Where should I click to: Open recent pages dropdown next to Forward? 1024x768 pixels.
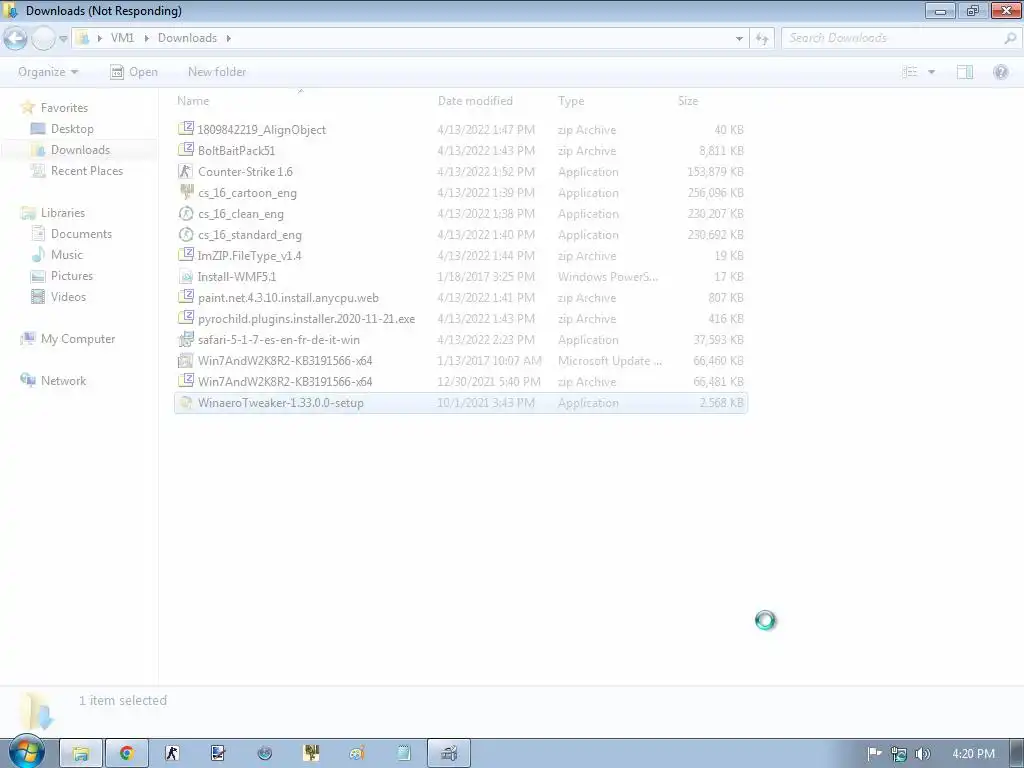(63, 39)
